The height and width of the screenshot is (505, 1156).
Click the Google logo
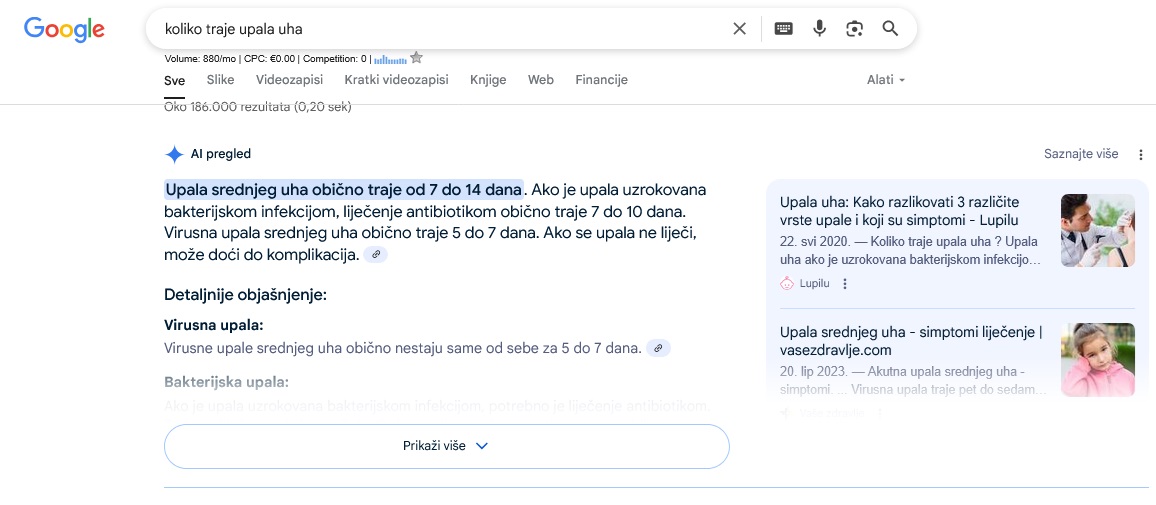64,29
